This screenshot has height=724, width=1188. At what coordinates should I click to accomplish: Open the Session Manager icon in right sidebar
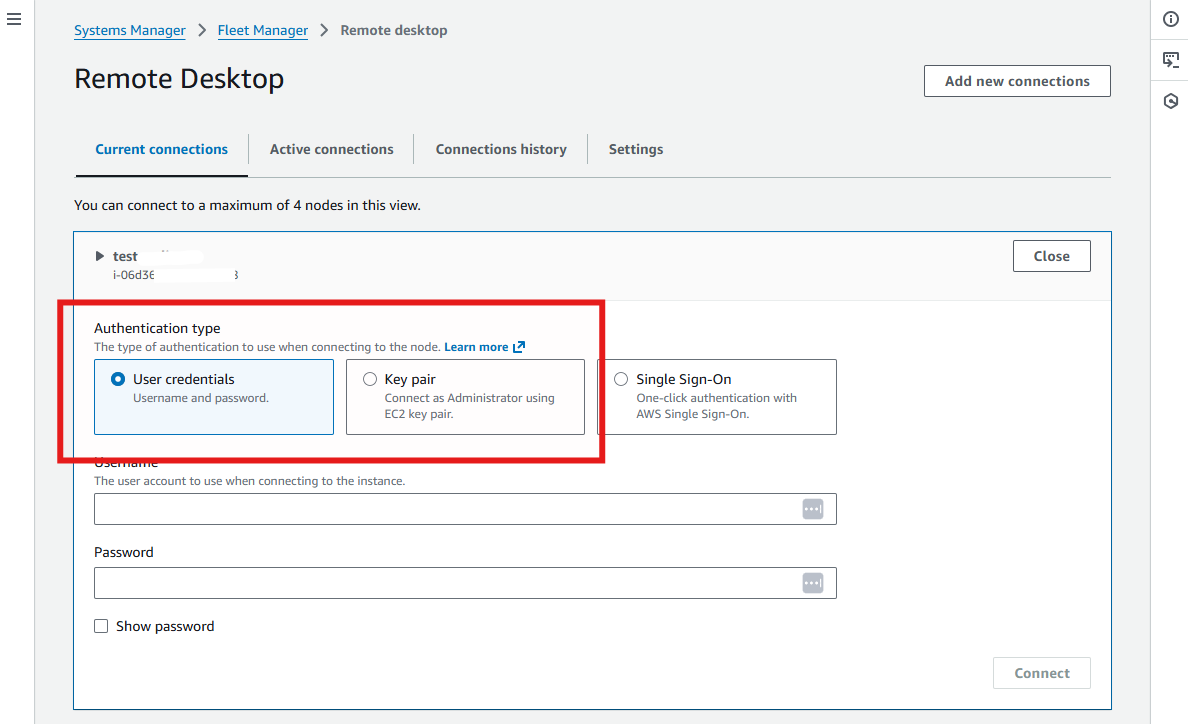pos(1170,59)
